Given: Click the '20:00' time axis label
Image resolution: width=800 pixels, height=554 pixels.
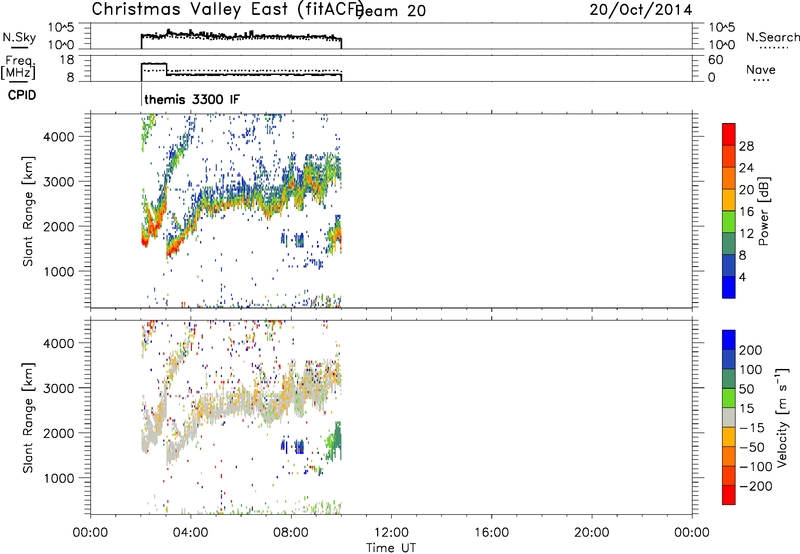Looking at the screenshot, I should [x=591, y=533].
